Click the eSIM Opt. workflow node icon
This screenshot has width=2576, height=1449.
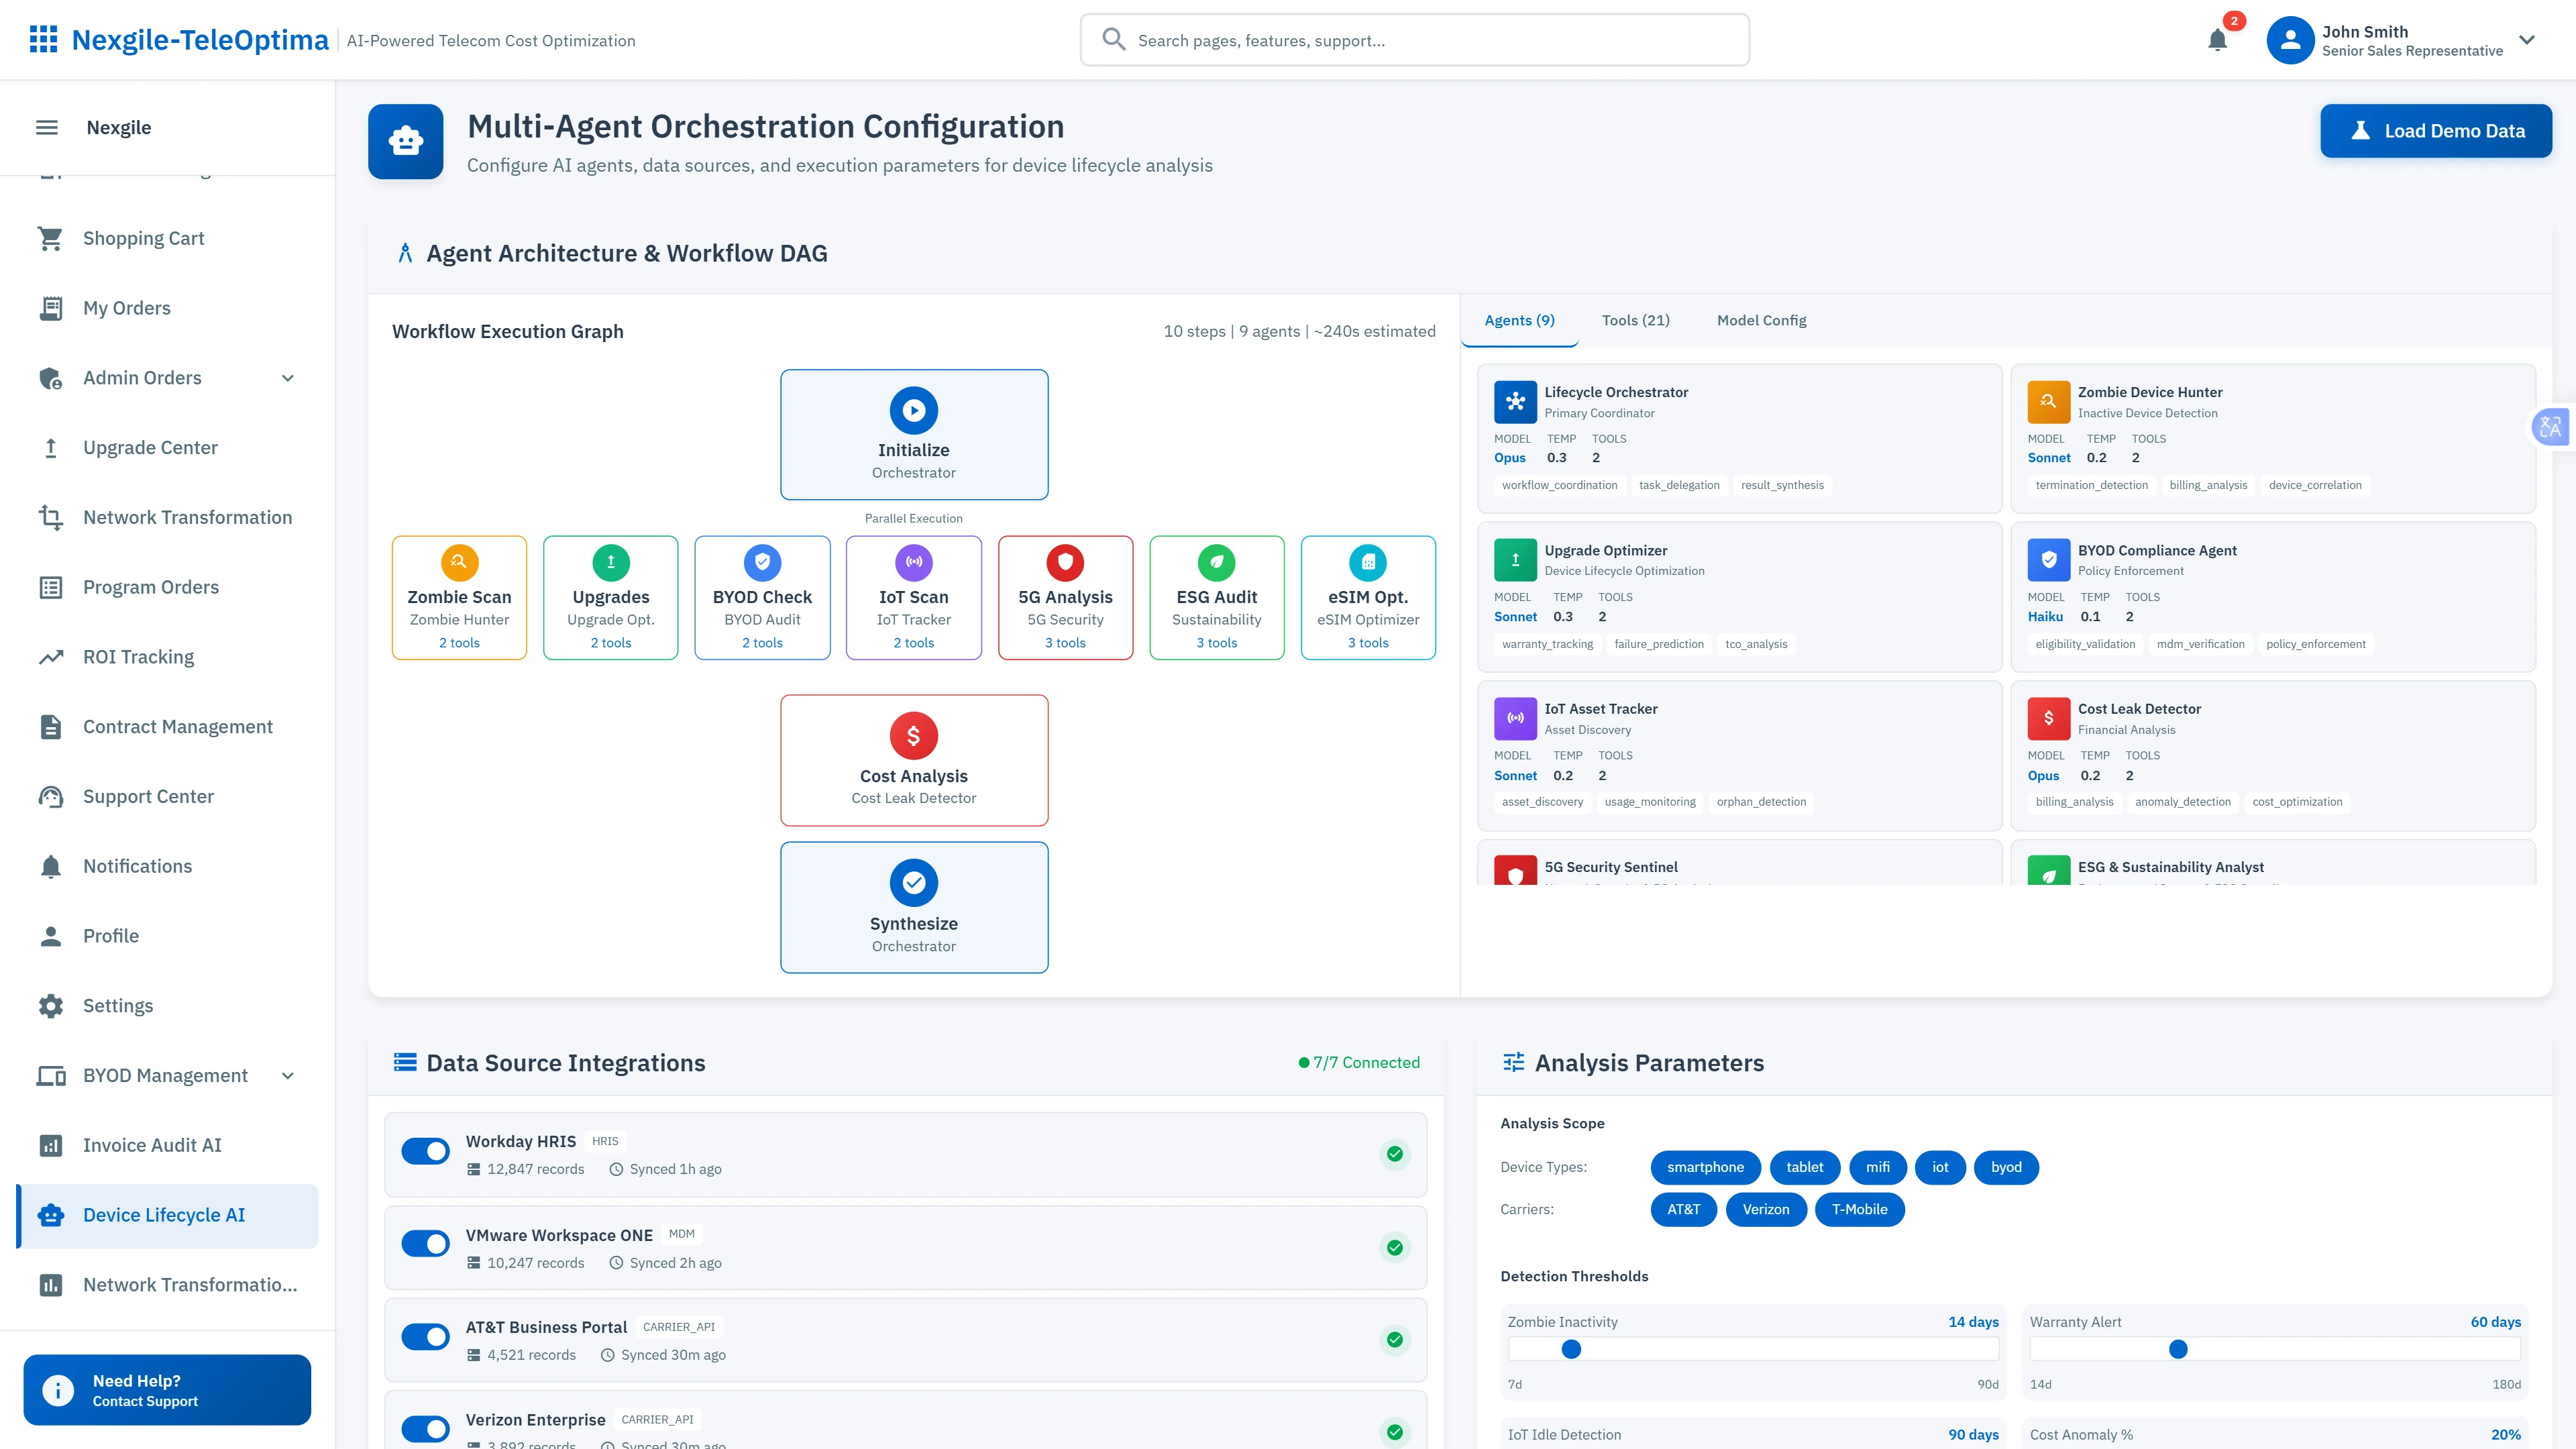click(1367, 562)
